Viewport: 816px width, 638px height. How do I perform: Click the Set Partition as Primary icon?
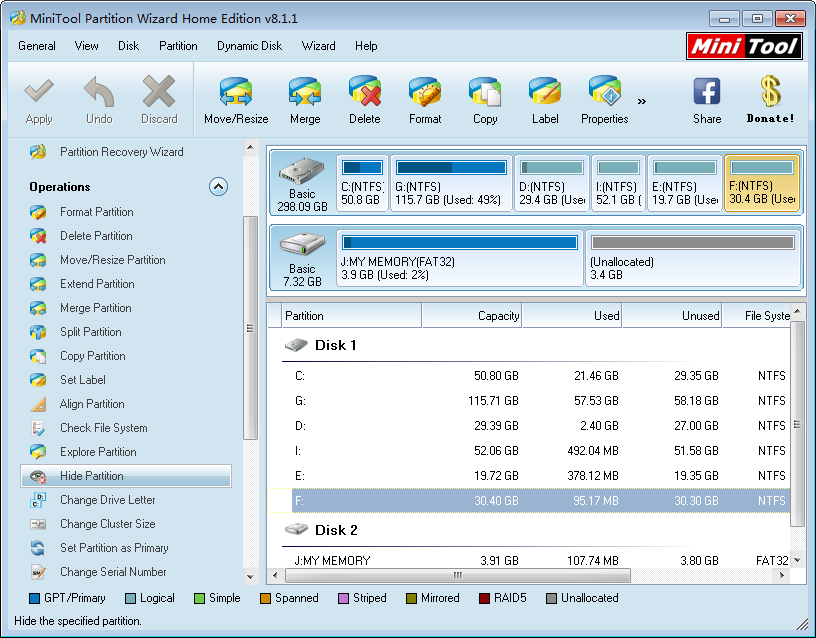tap(38, 548)
